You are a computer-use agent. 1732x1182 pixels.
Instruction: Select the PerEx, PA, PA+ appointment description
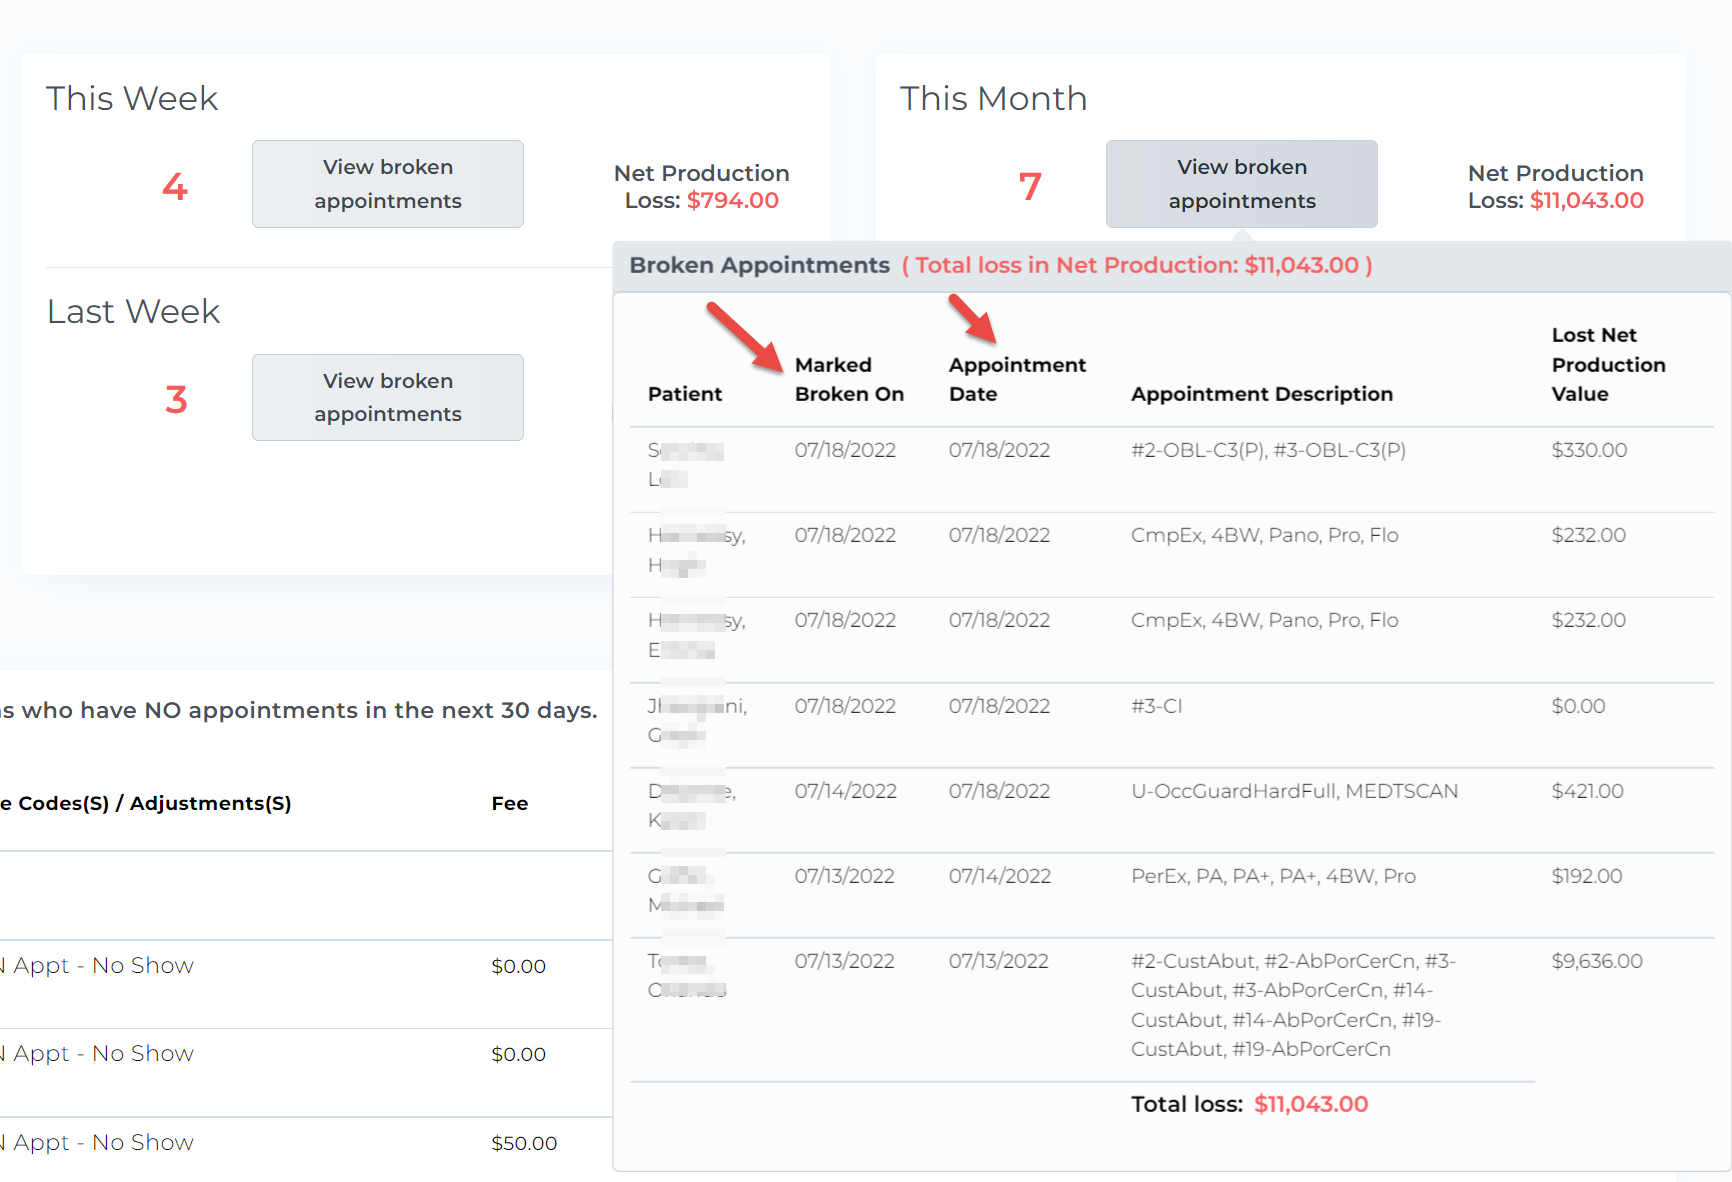1272,876
